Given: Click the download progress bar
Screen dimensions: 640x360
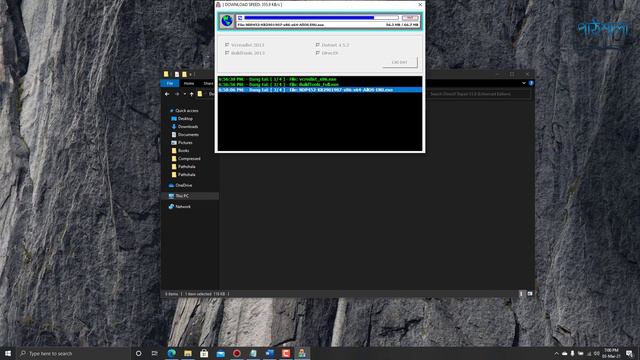Looking at the screenshot, I should coord(321,18).
